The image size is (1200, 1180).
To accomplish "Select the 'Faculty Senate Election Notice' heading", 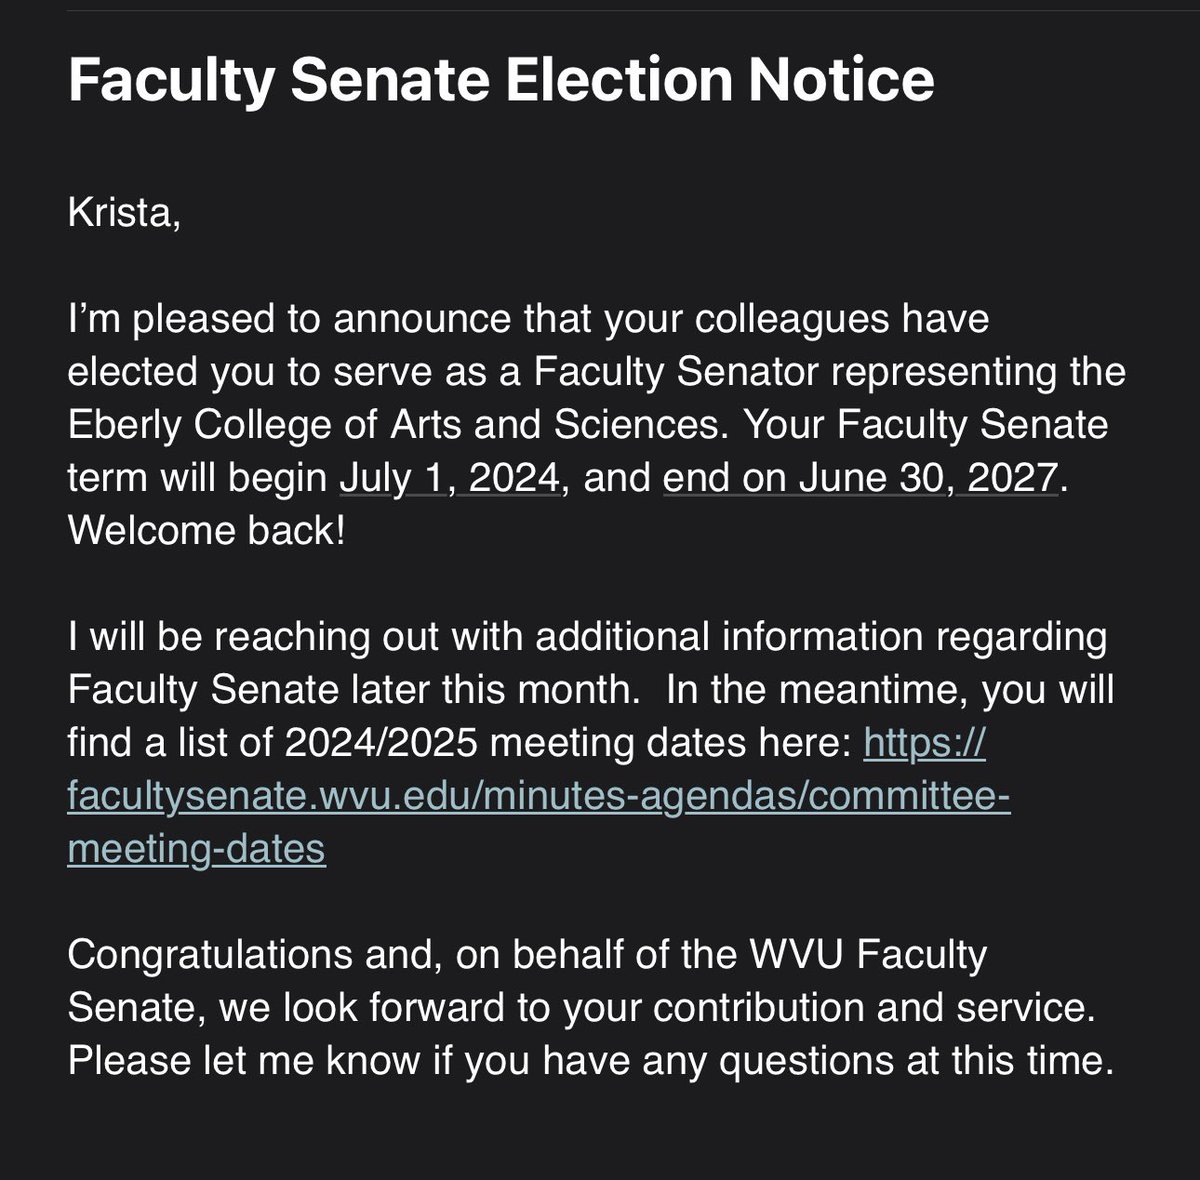I will click(x=501, y=79).
